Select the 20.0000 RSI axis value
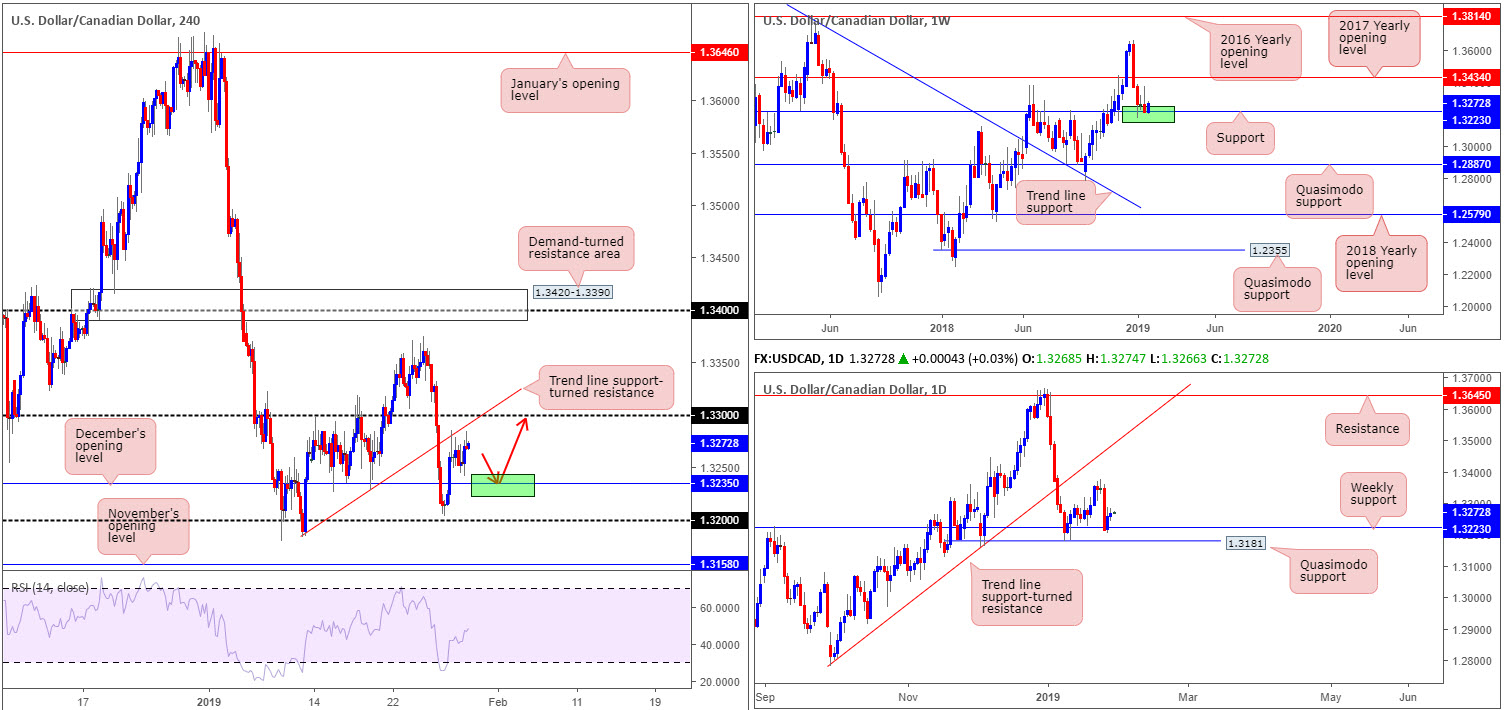This screenshot has width=1504, height=710. coord(720,682)
